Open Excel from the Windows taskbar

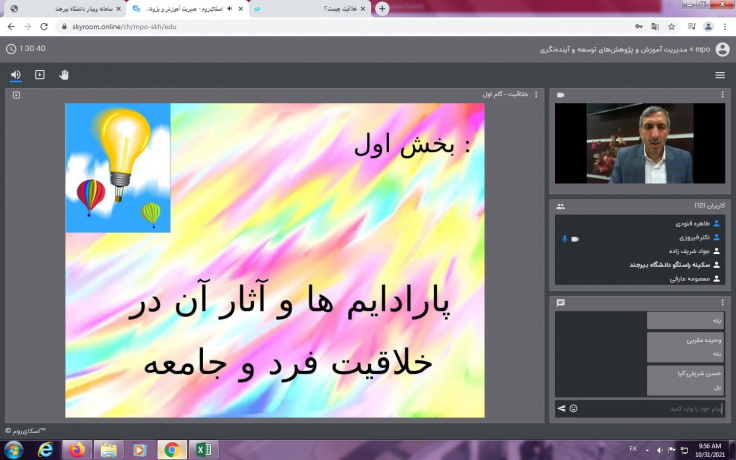click(x=203, y=449)
